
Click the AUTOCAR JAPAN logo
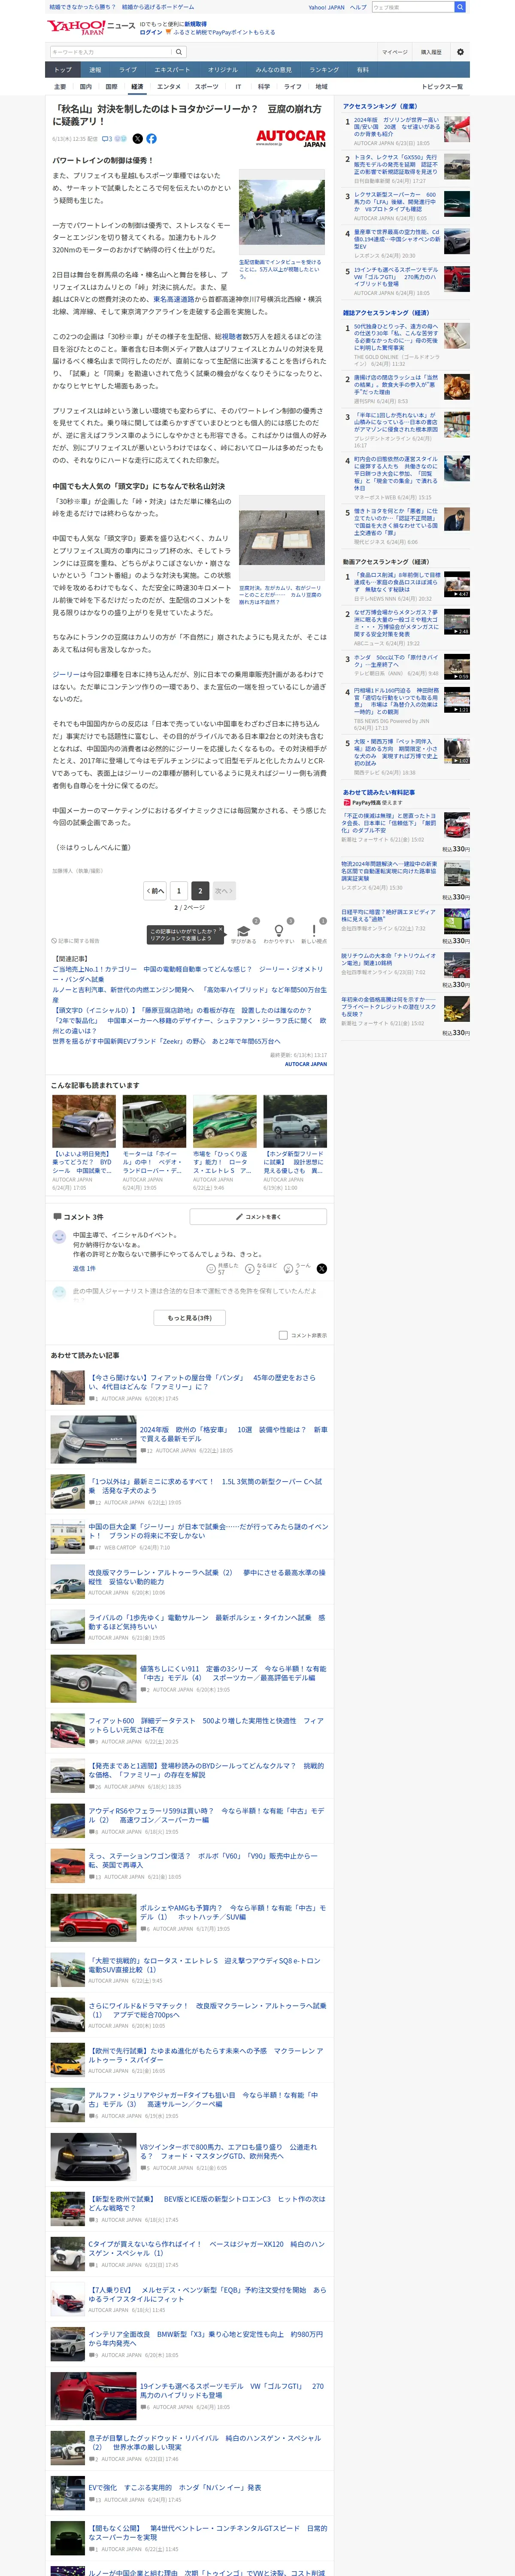click(291, 138)
